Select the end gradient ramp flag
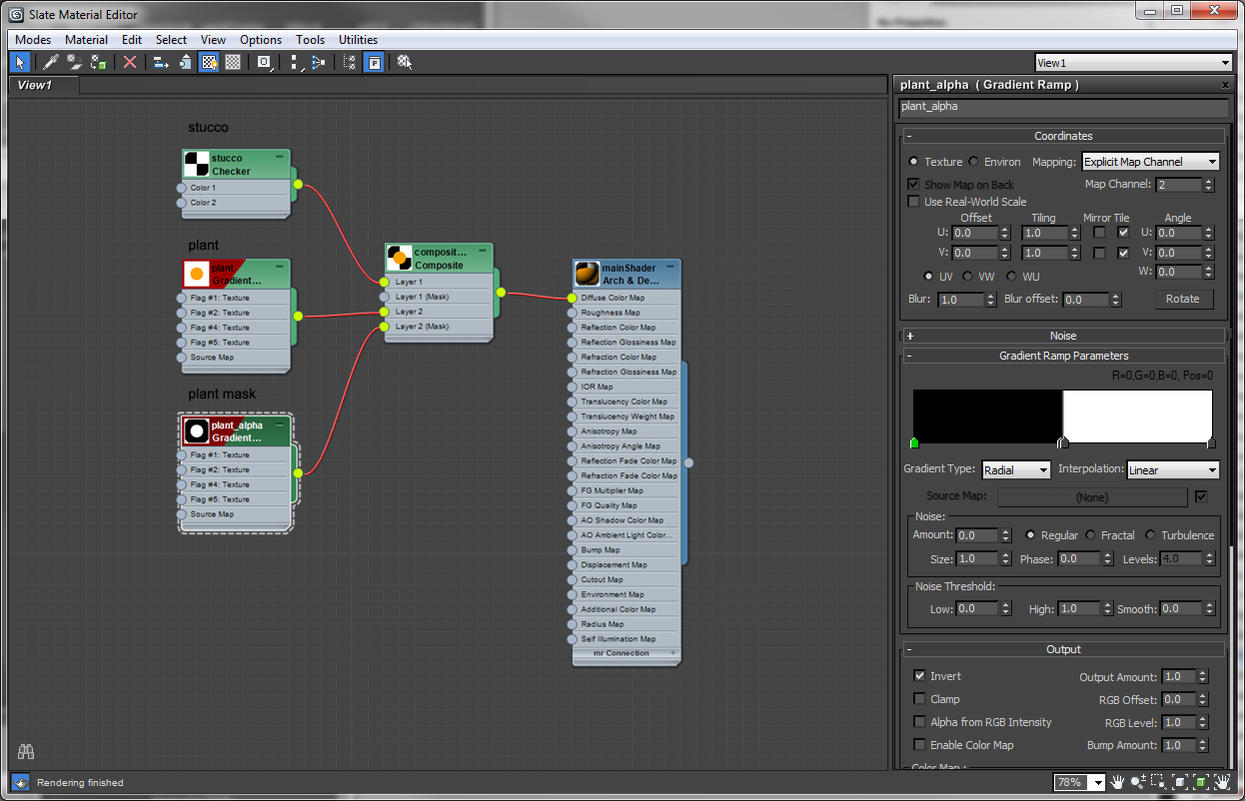 (x=1211, y=442)
